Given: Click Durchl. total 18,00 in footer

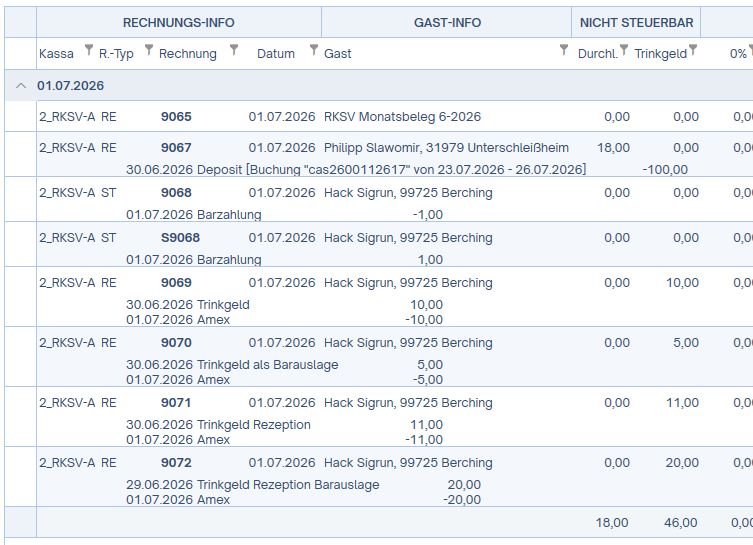Looking at the screenshot, I should [612, 523].
